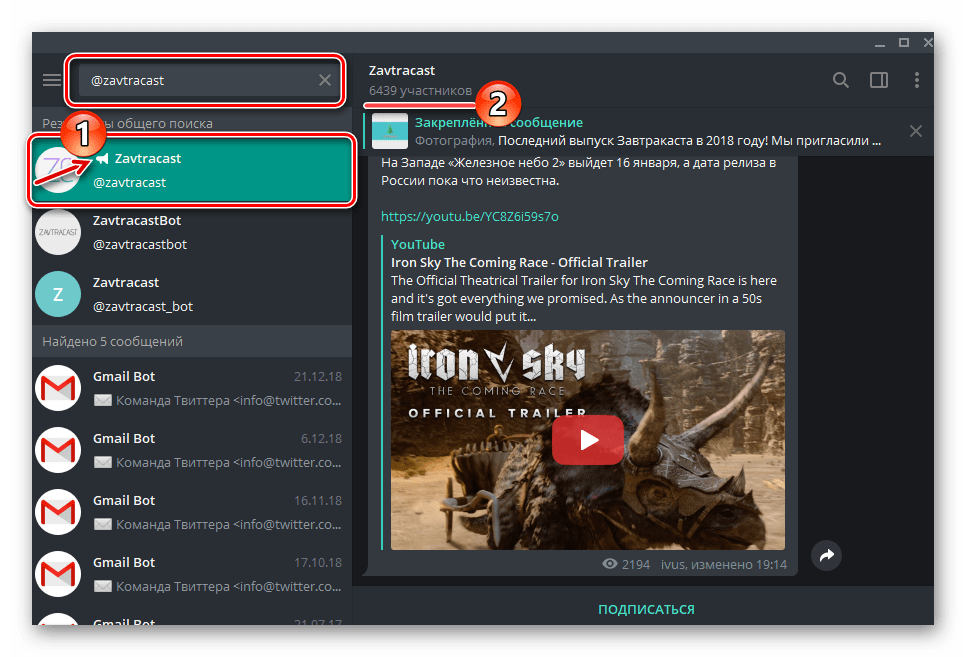Click Gmail icon on 21.12.18 message
The image size is (966, 657).
click(58, 388)
